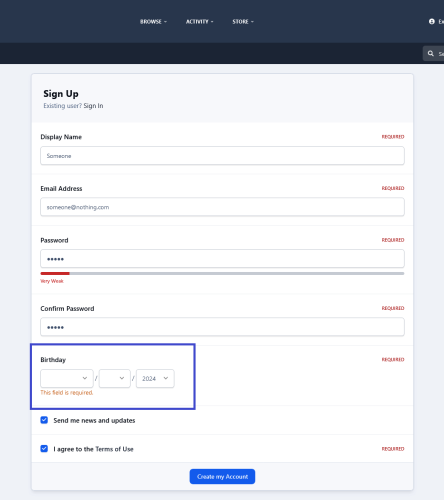Click the Activity menu caret arrow

coord(212,22)
